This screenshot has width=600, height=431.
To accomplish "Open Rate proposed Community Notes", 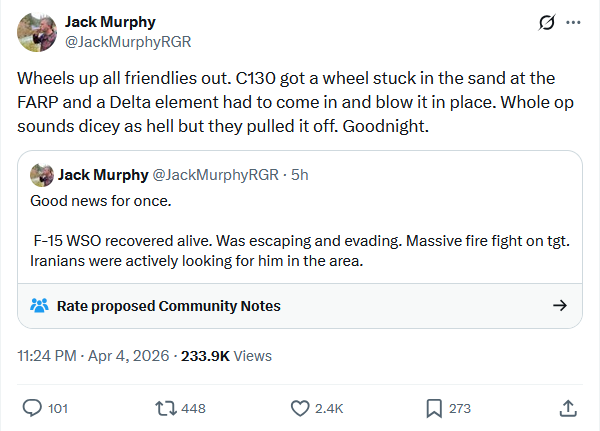I will (168, 306).
